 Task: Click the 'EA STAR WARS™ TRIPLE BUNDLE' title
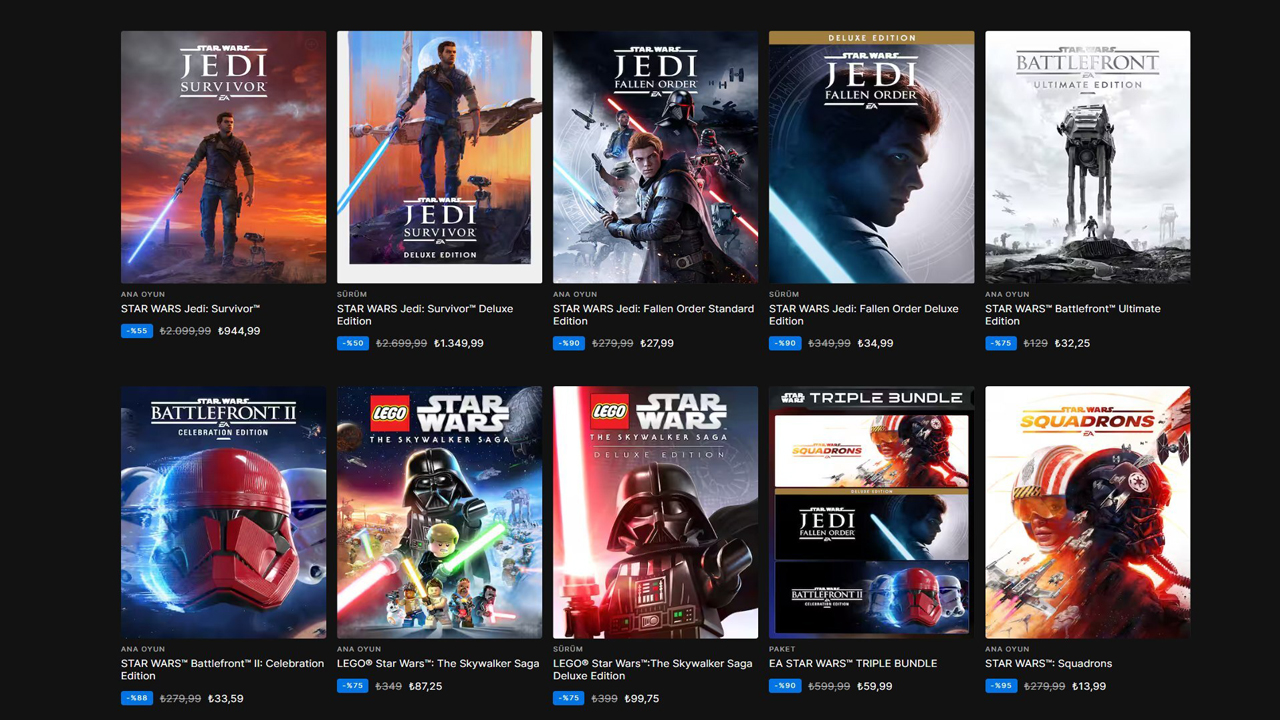point(853,664)
